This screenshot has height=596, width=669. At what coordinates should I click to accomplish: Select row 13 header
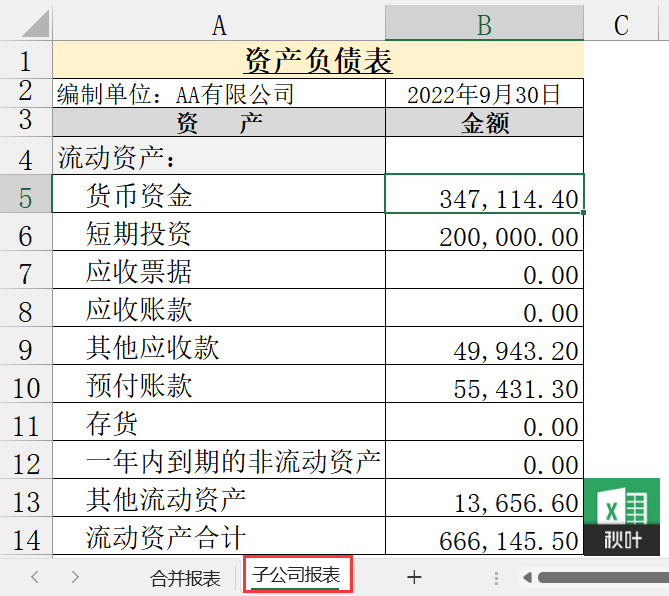26,497
